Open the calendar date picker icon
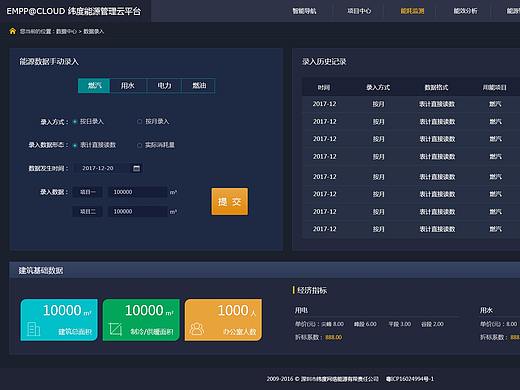The width and height of the screenshot is (520, 390). [x=136, y=168]
